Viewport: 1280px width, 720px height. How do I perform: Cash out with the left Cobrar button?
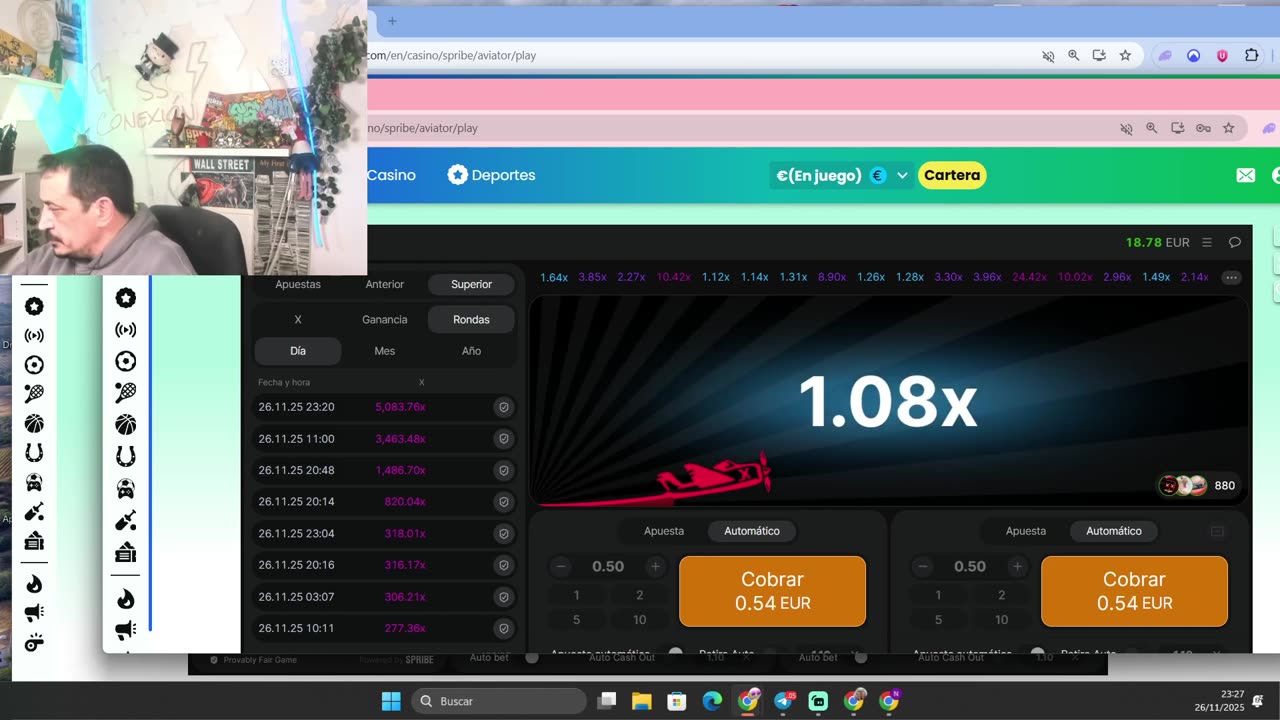pyautogui.click(x=772, y=591)
